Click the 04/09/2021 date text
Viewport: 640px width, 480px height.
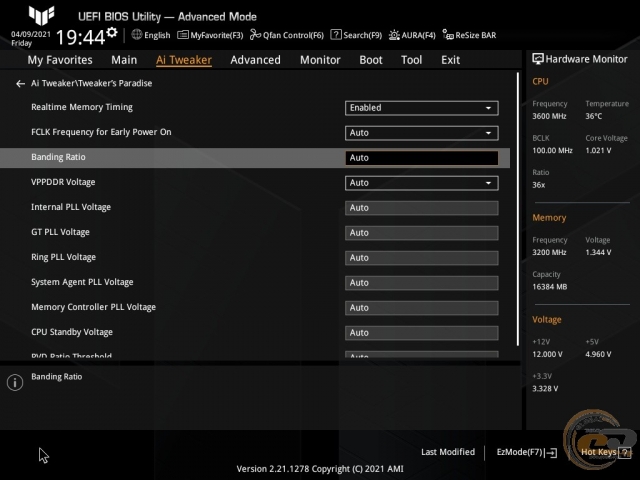31,34
